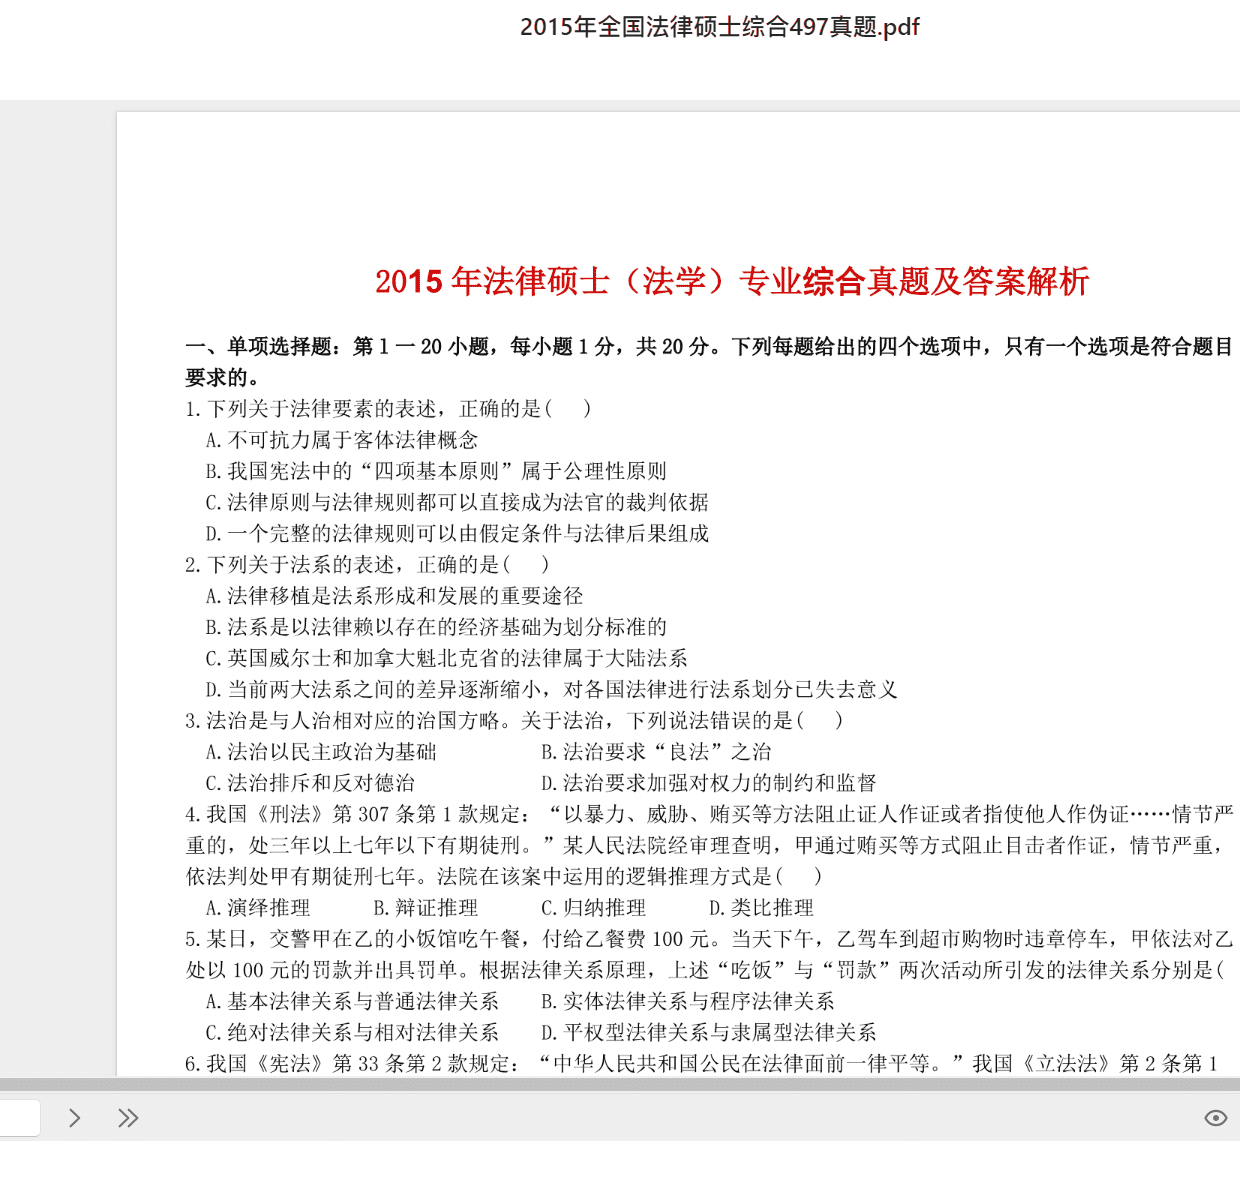Select option D 法治要求加强对权力的制约
1240x1180 pixels.
709,783
